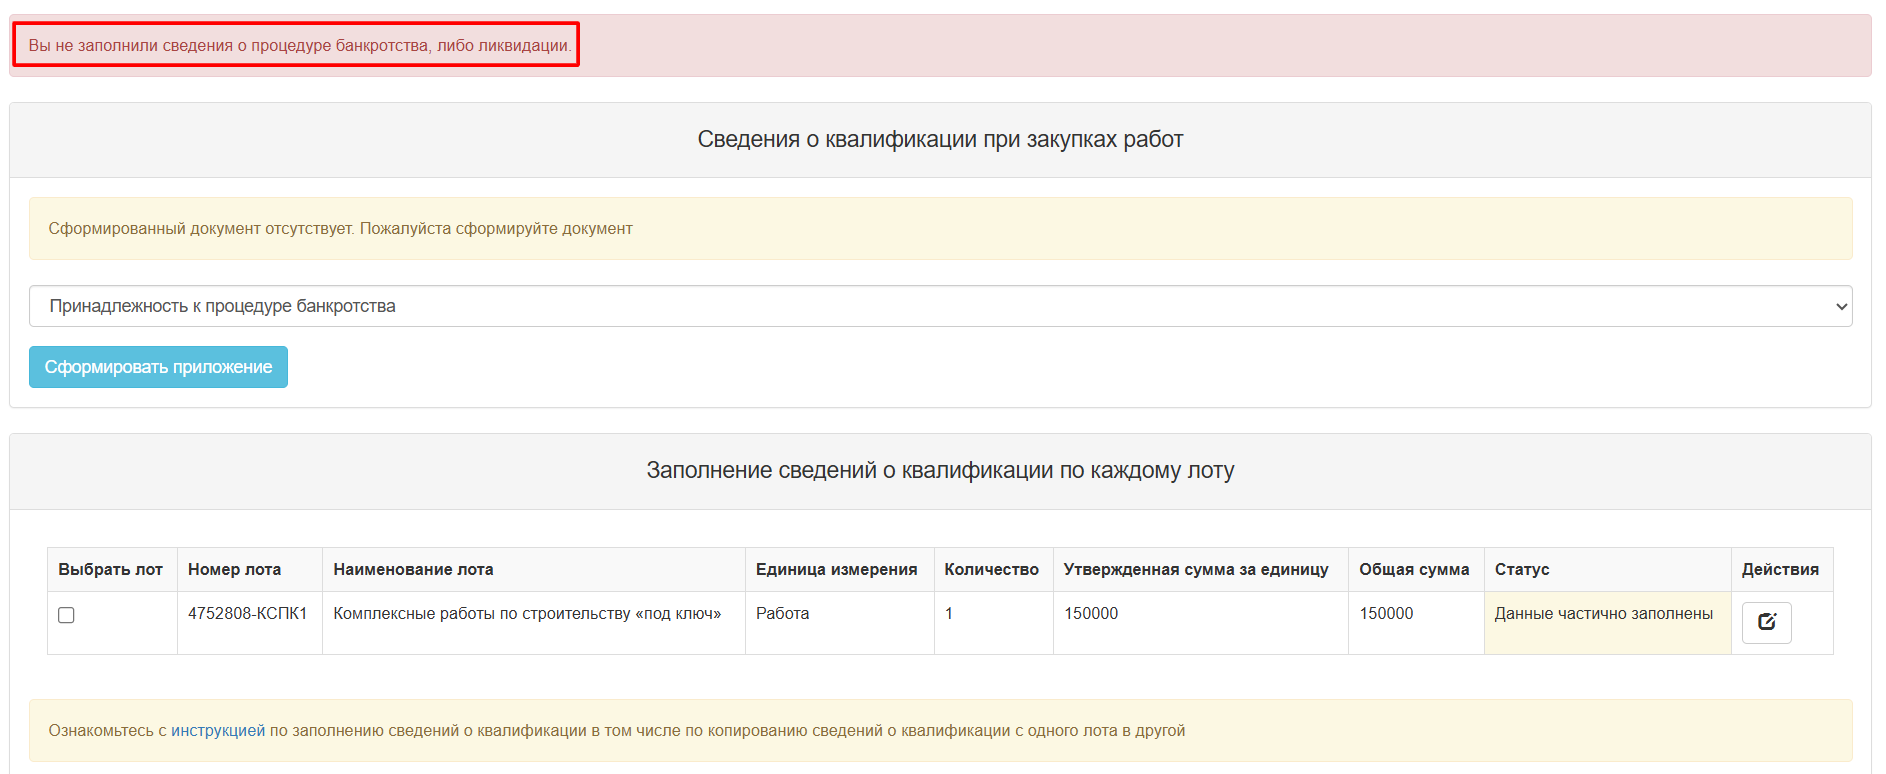Tick the checkbox to select lot 4752808-КСПК1

coord(66,615)
